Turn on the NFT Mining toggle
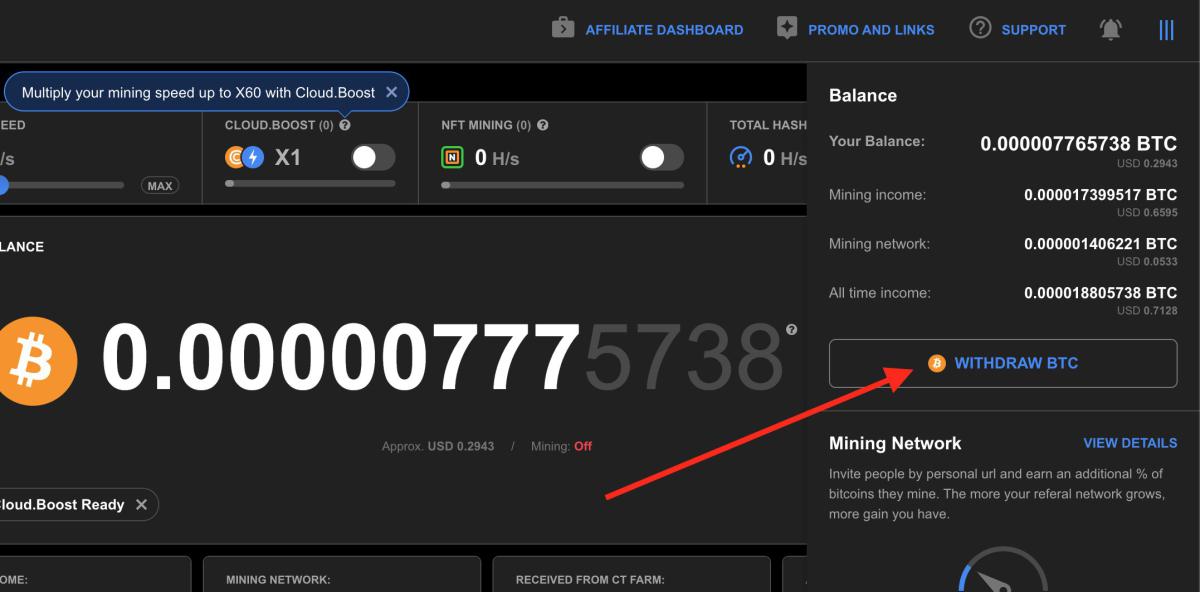Viewport: 1200px width, 592px height. (x=661, y=157)
